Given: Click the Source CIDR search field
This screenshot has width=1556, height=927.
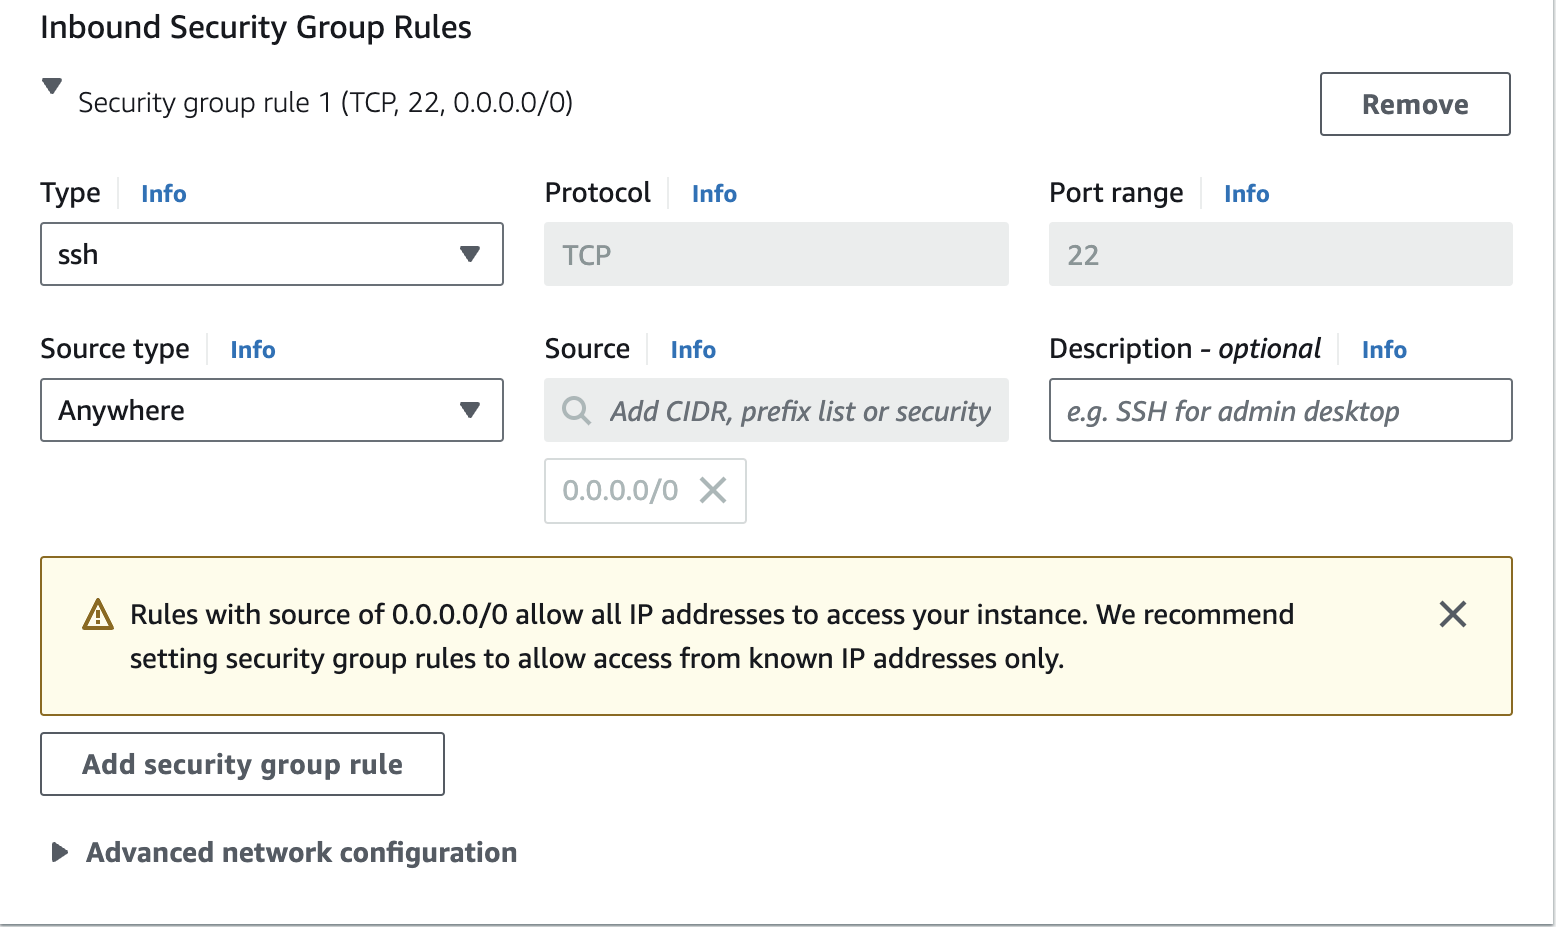Looking at the screenshot, I should 799,411.
